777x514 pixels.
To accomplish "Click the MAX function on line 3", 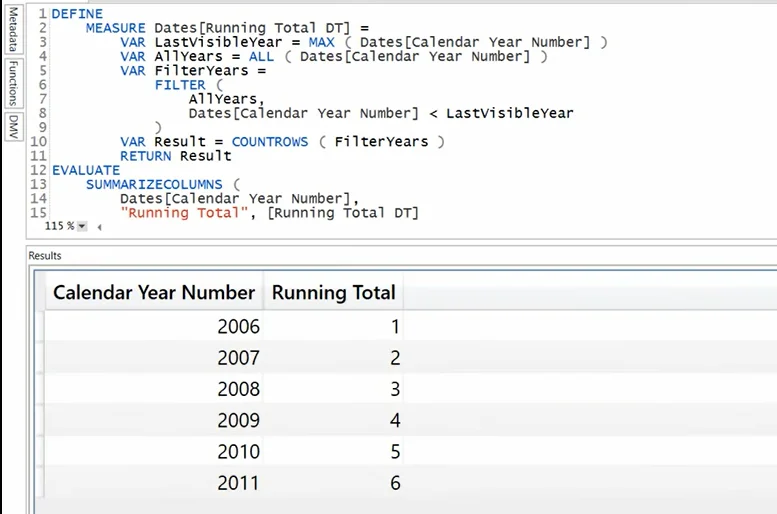I will click(321, 42).
